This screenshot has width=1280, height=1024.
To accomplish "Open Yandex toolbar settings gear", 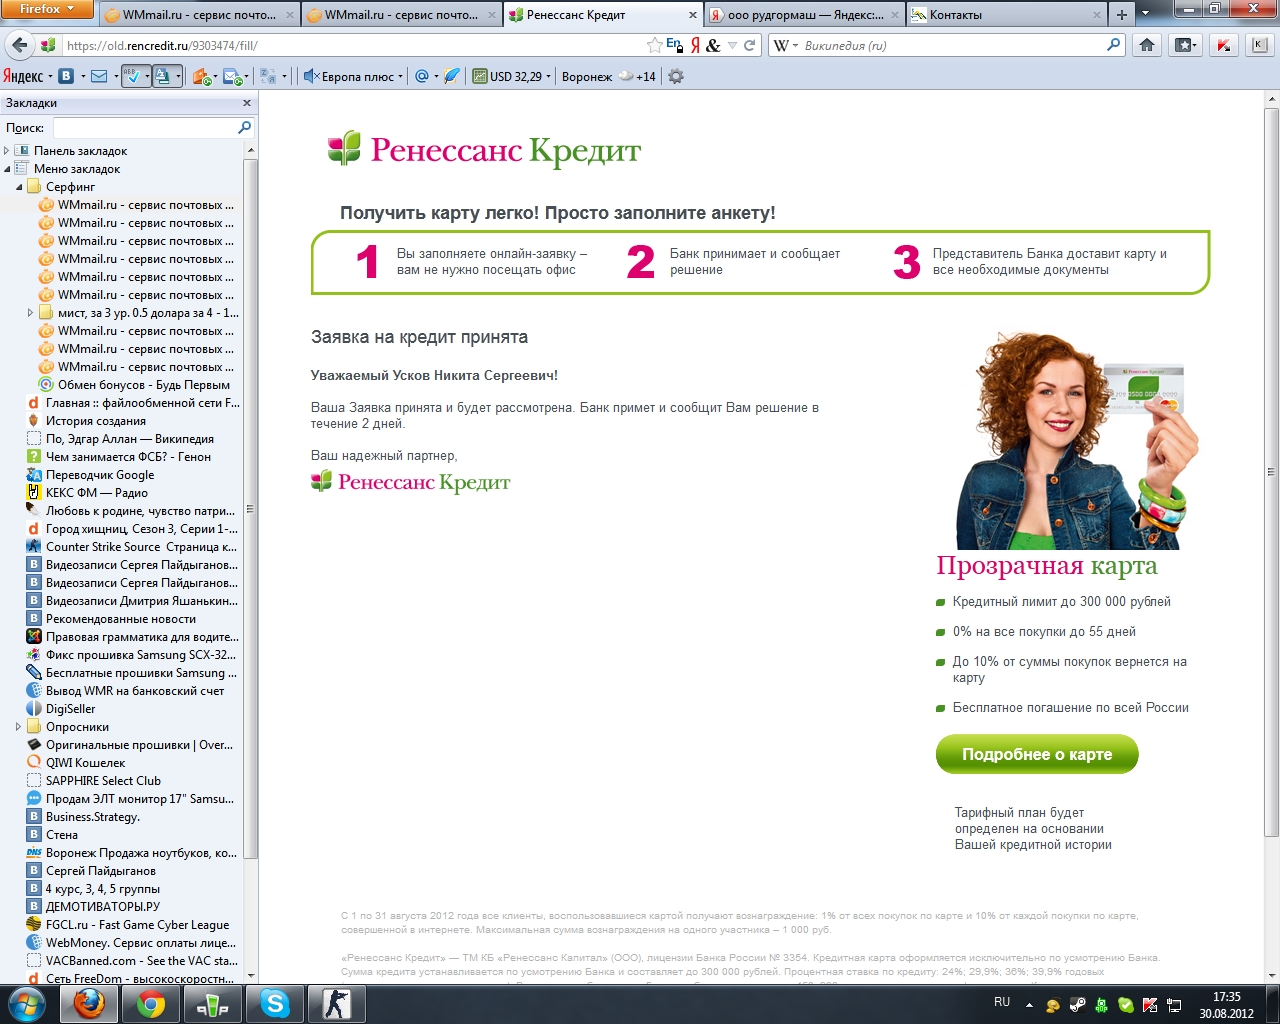I will click(x=676, y=76).
